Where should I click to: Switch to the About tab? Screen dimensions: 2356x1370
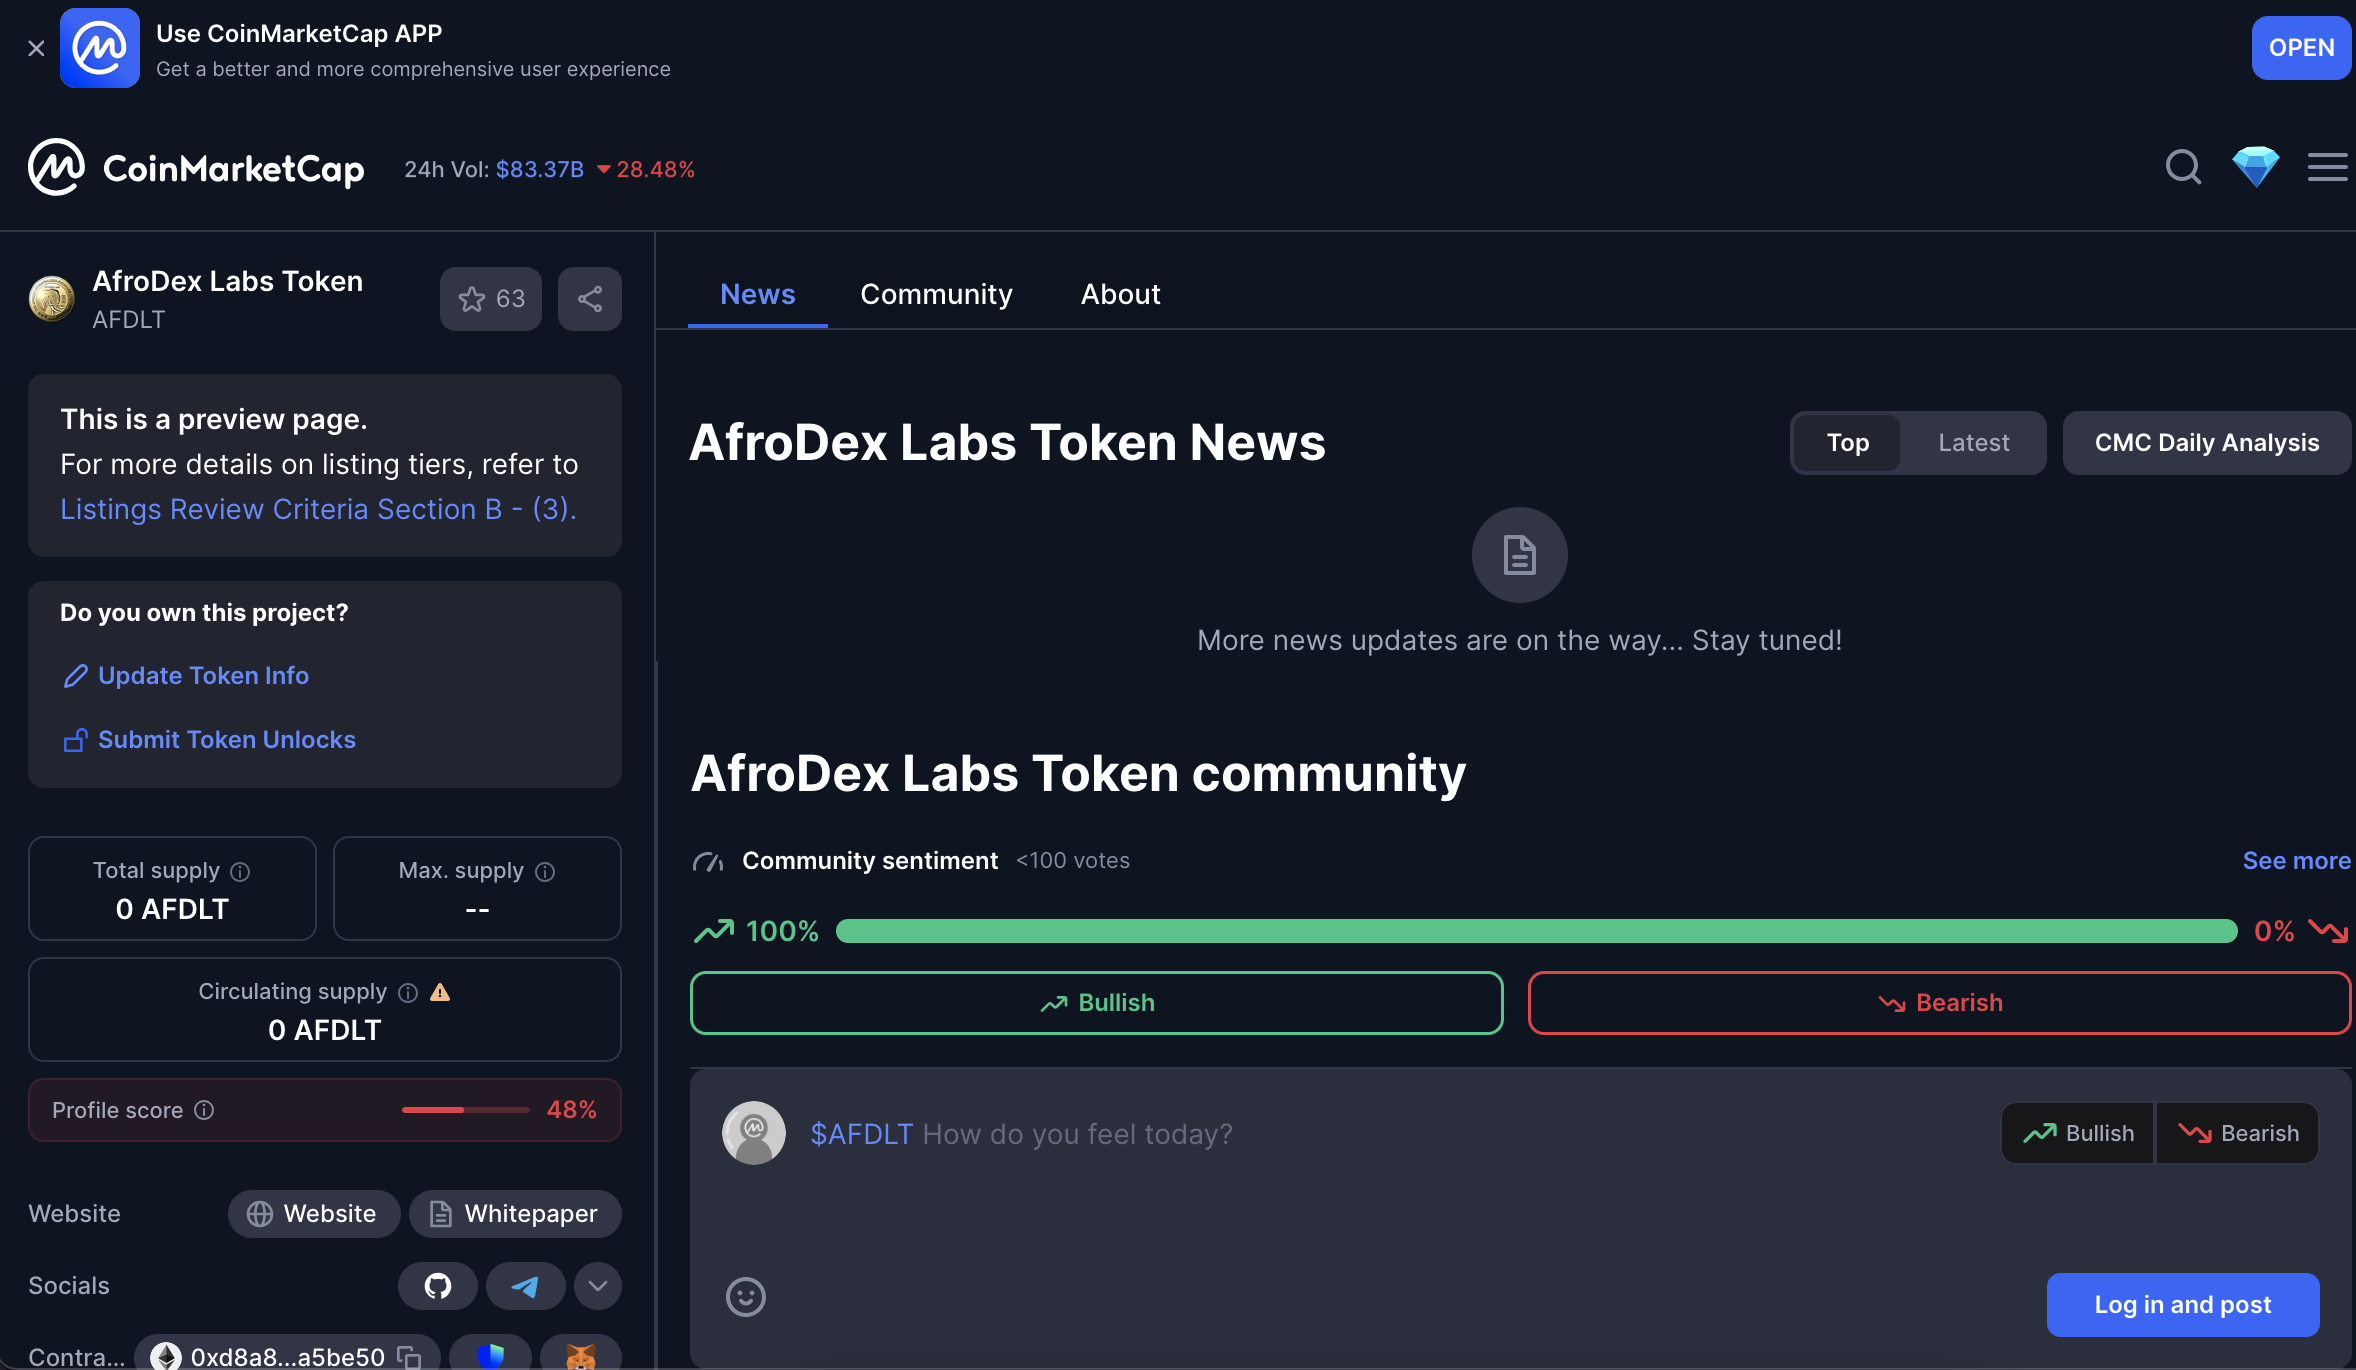pyautogui.click(x=1121, y=294)
